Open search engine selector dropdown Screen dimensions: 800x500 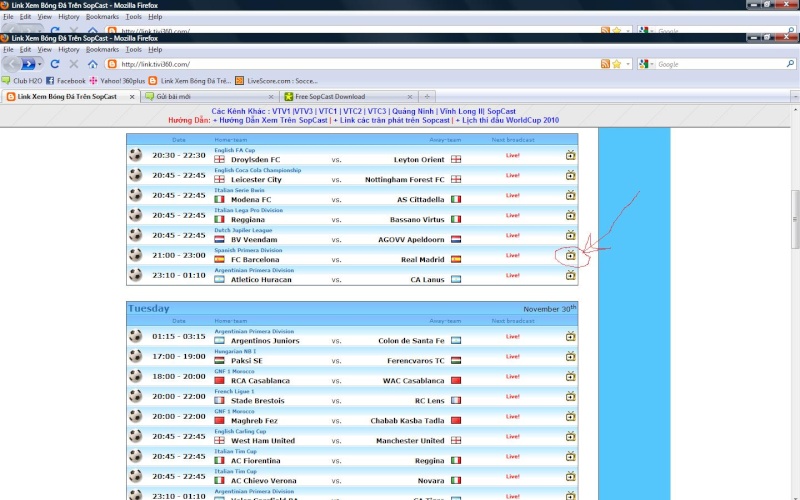(x=651, y=64)
